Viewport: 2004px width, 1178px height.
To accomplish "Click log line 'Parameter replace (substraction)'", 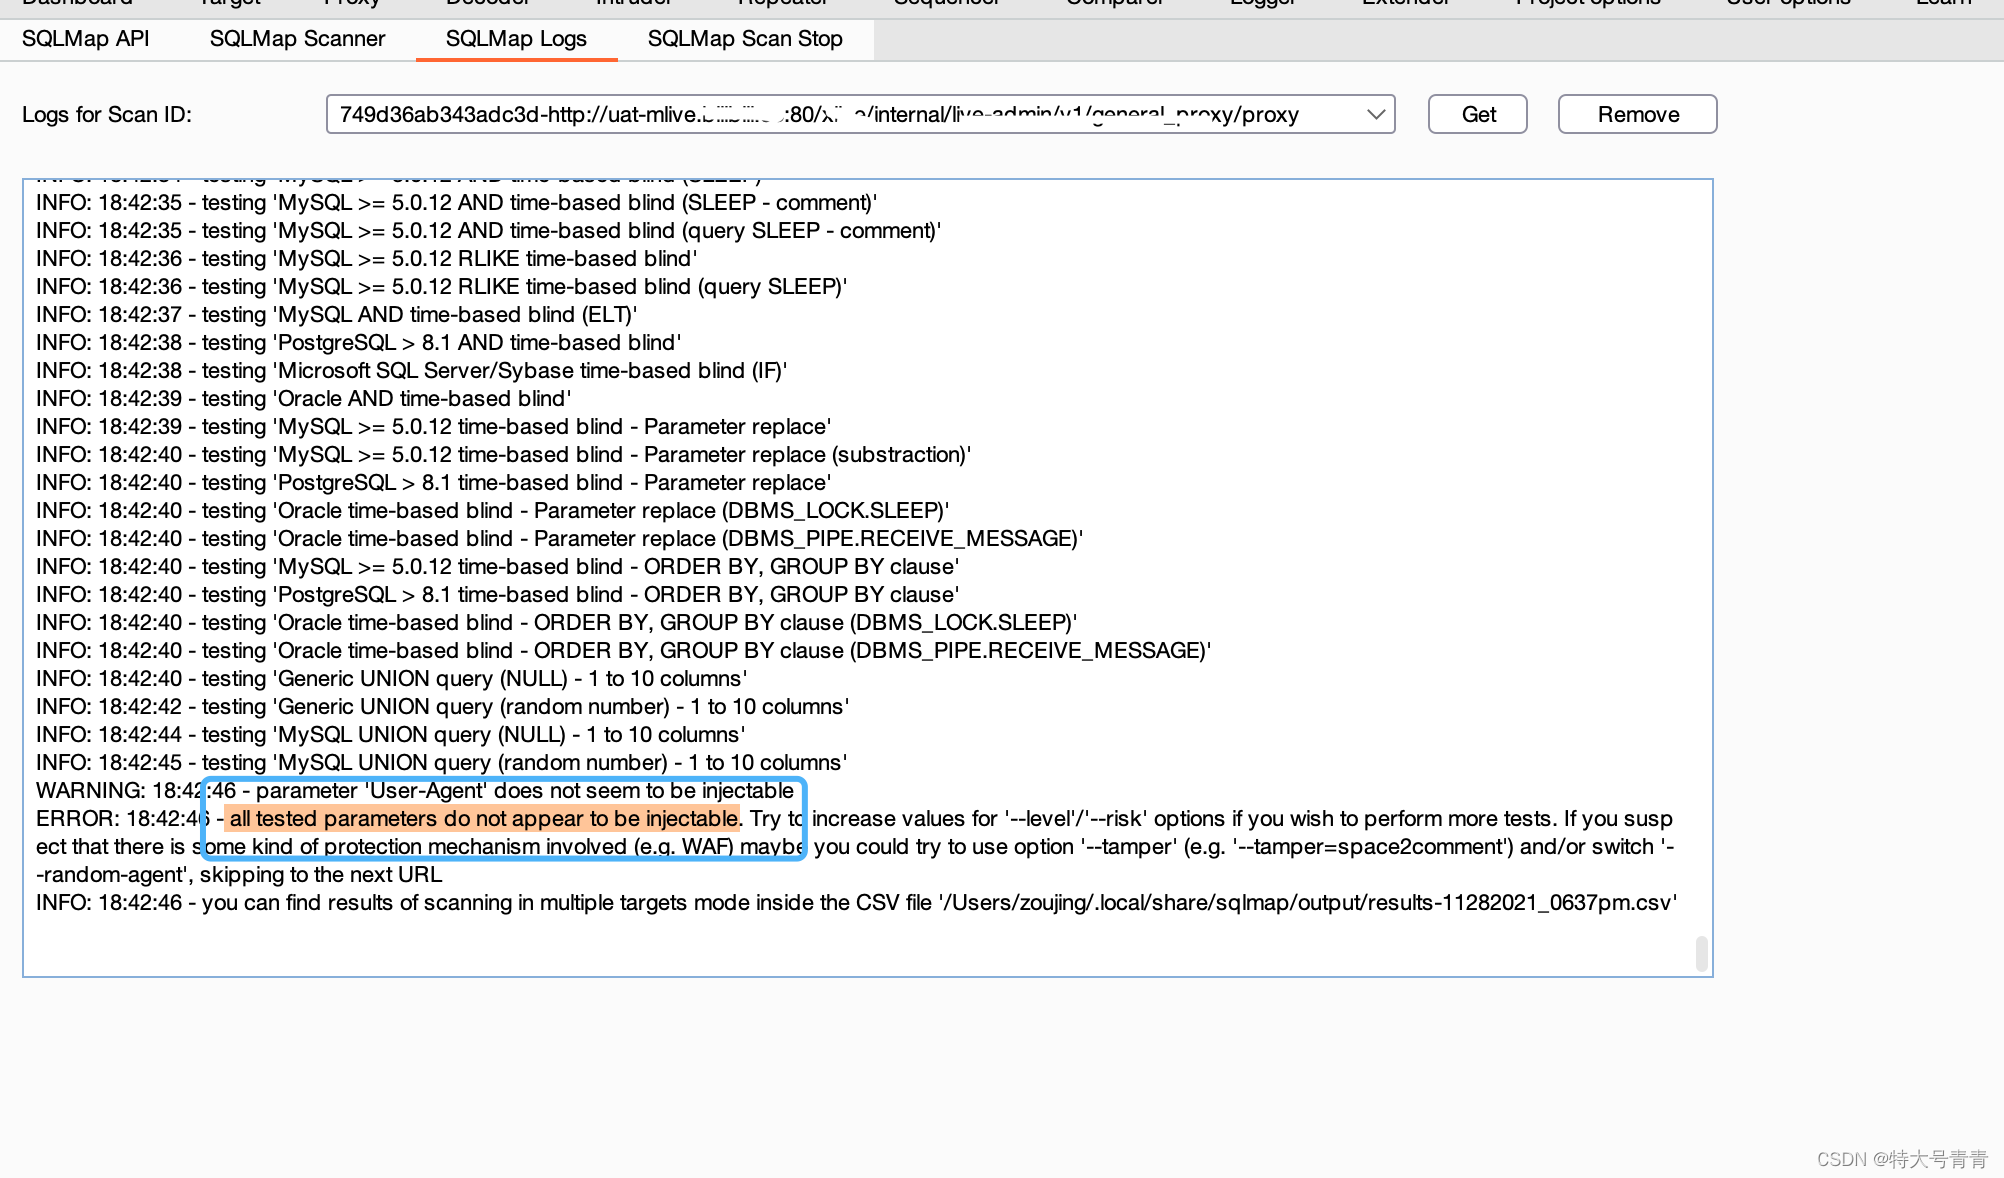I will 504,455.
